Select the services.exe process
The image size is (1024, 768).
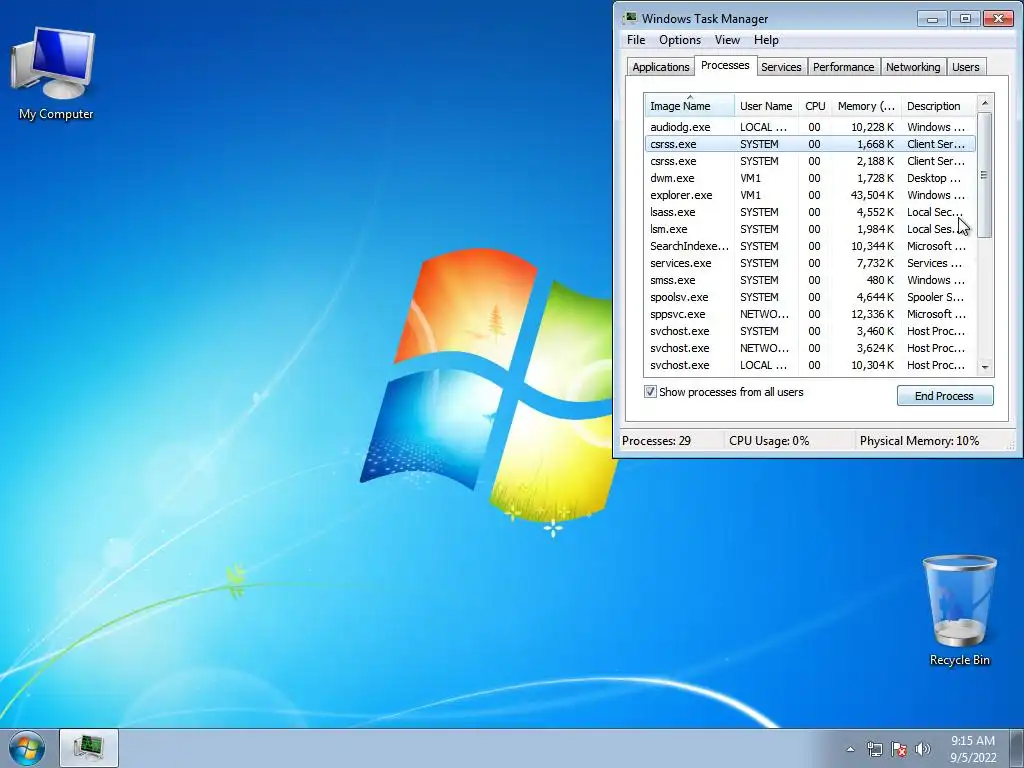coord(810,263)
